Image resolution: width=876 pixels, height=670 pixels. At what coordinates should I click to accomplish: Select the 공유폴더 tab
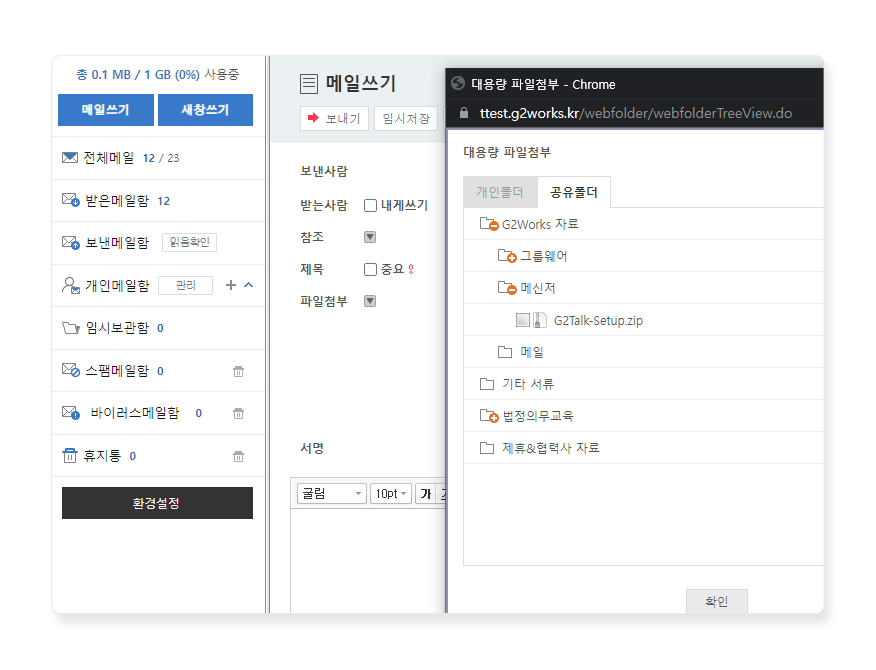click(573, 192)
